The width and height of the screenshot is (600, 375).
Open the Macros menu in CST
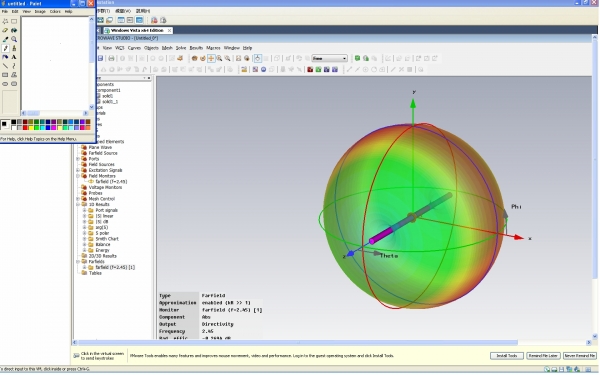click(x=213, y=48)
